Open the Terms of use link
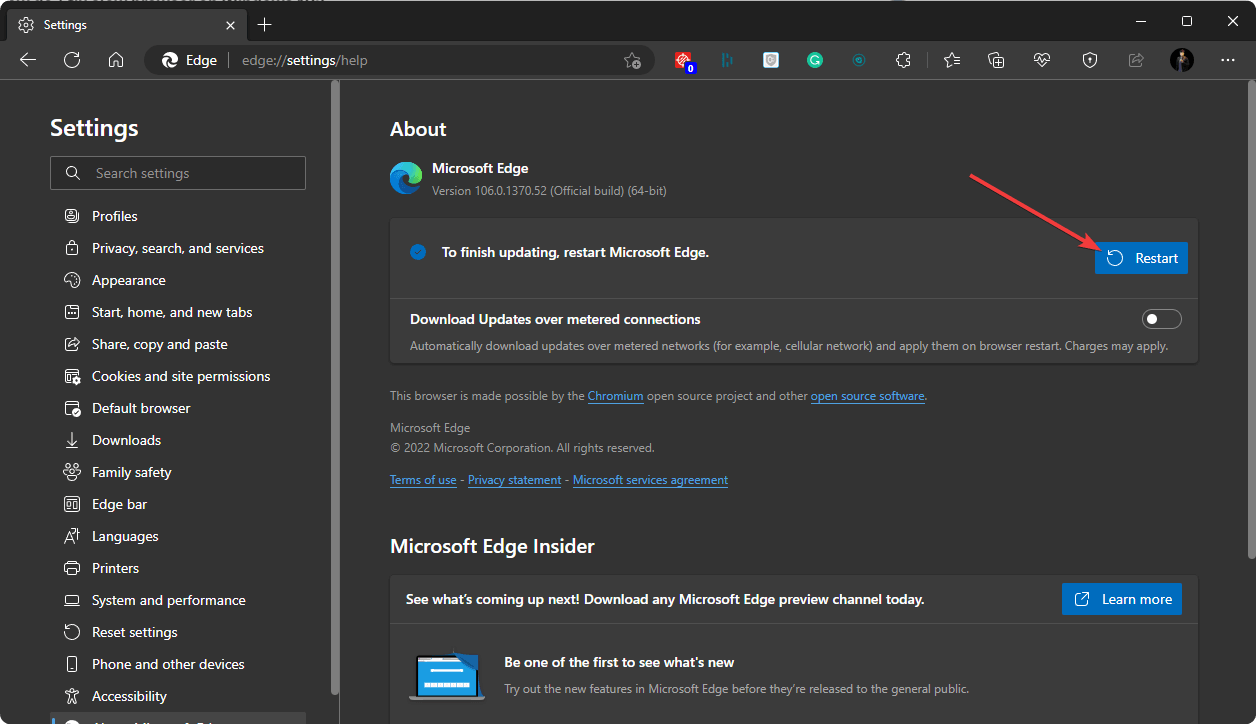Image resolution: width=1256 pixels, height=724 pixels. click(x=423, y=480)
